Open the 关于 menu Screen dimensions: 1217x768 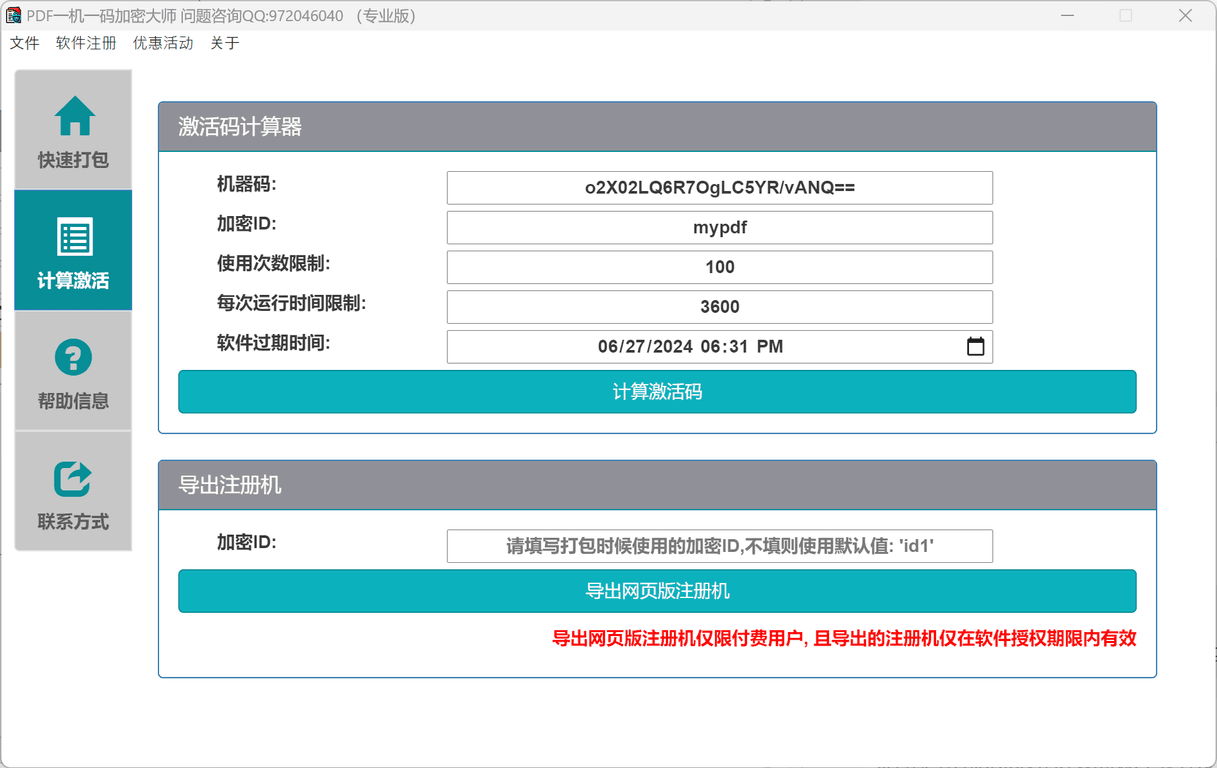tap(224, 43)
